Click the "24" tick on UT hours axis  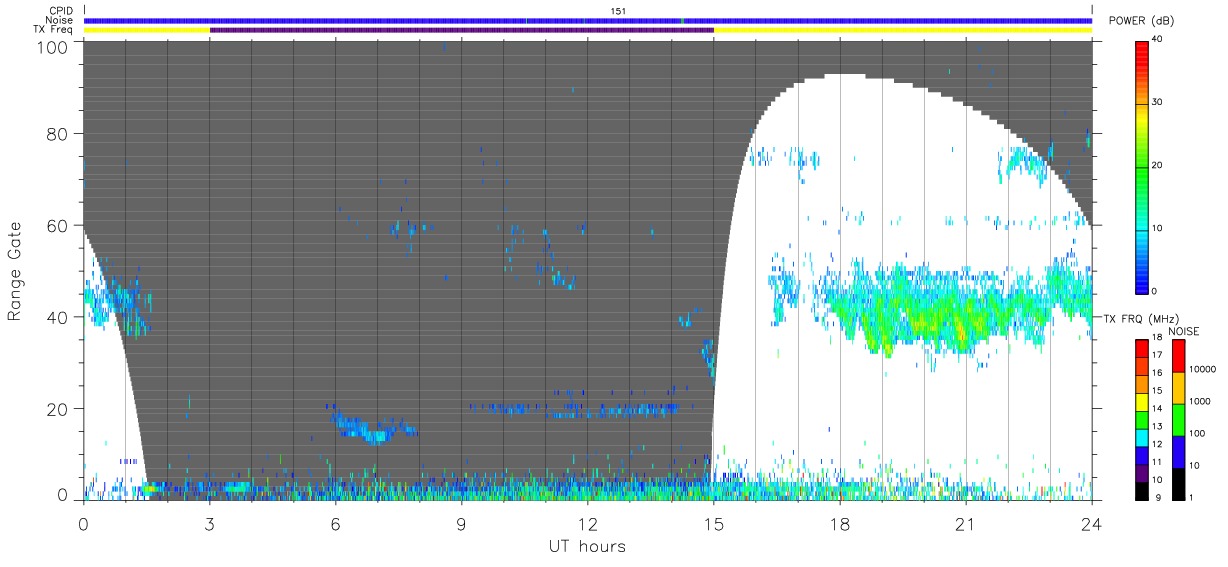coord(1091,523)
